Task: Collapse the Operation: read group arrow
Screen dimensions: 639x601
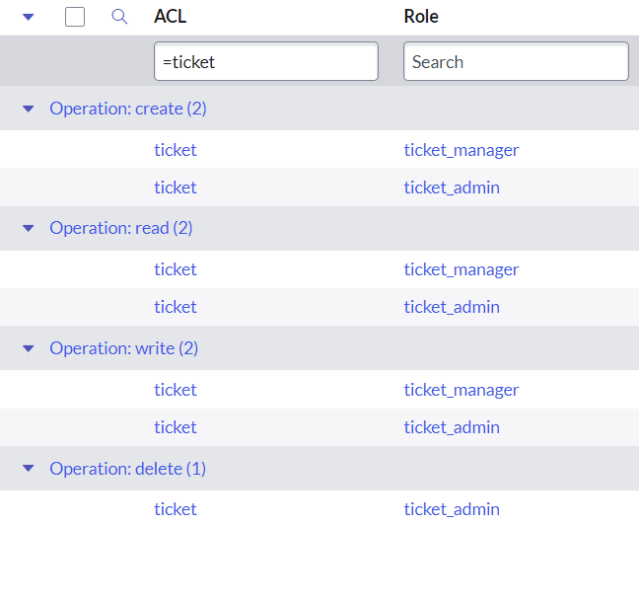Action: (x=28, y=229)
